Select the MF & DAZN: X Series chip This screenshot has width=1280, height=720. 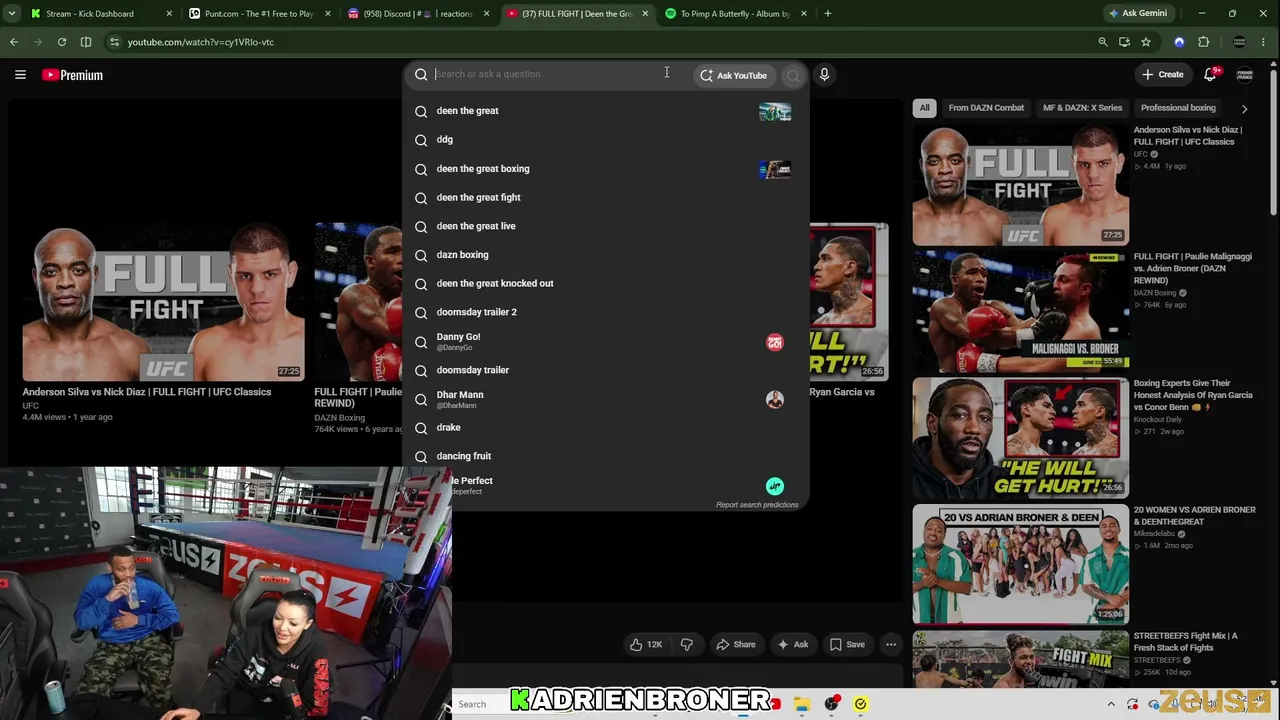pos(1082,108)
